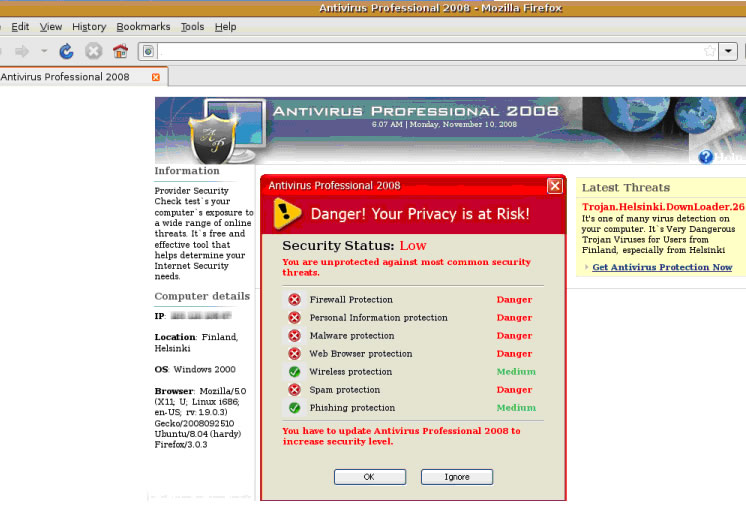746x508 pixels.
Task: Click the red X beside Spam protection
Action: tap(294, 390)
